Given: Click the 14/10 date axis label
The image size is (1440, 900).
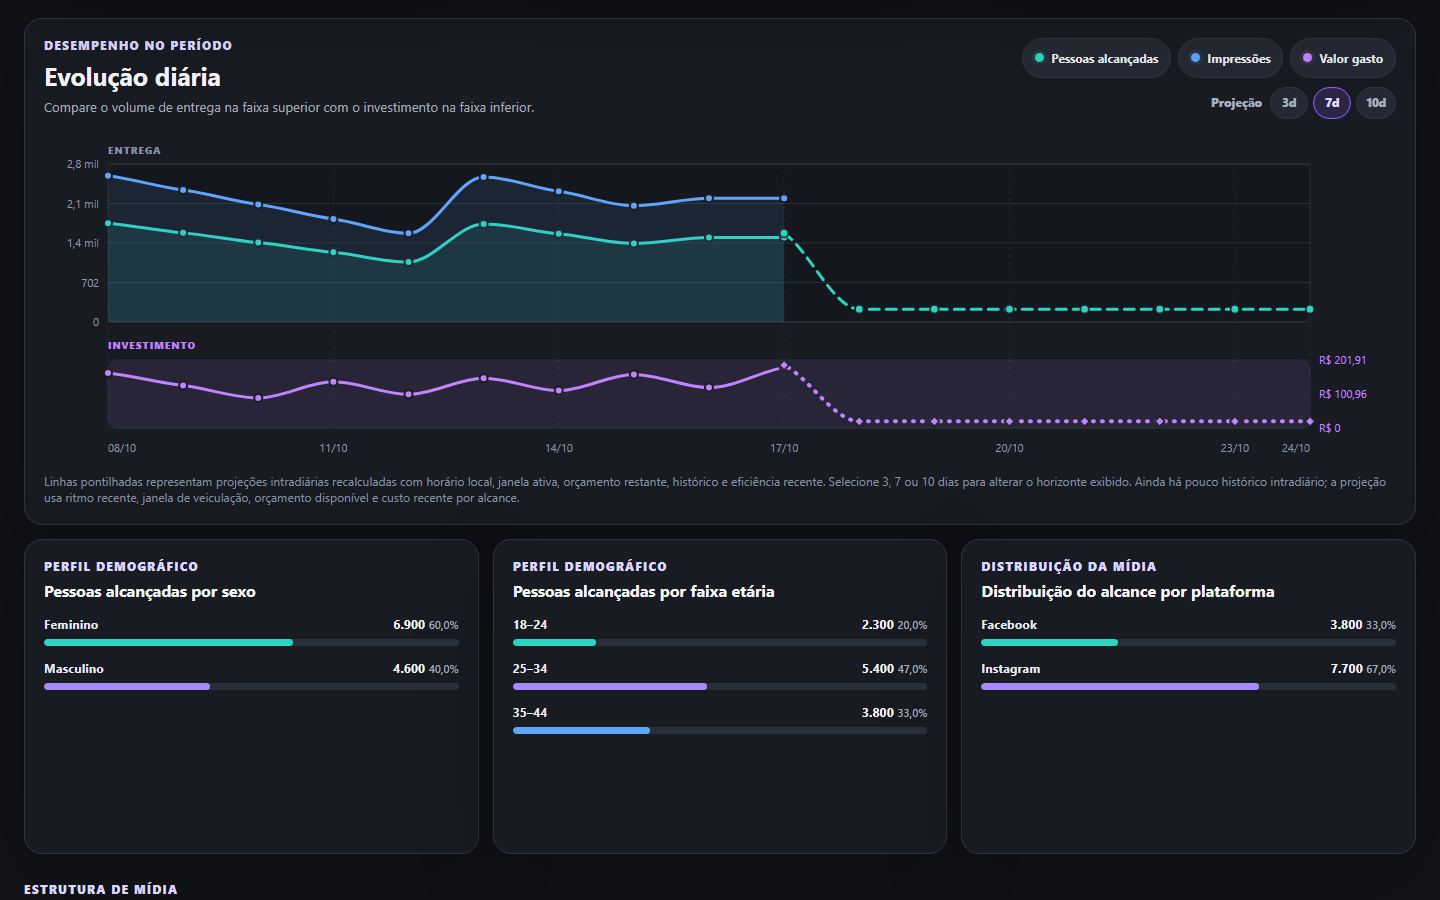Looking at the screenshot, I should (x=559, y=448).
